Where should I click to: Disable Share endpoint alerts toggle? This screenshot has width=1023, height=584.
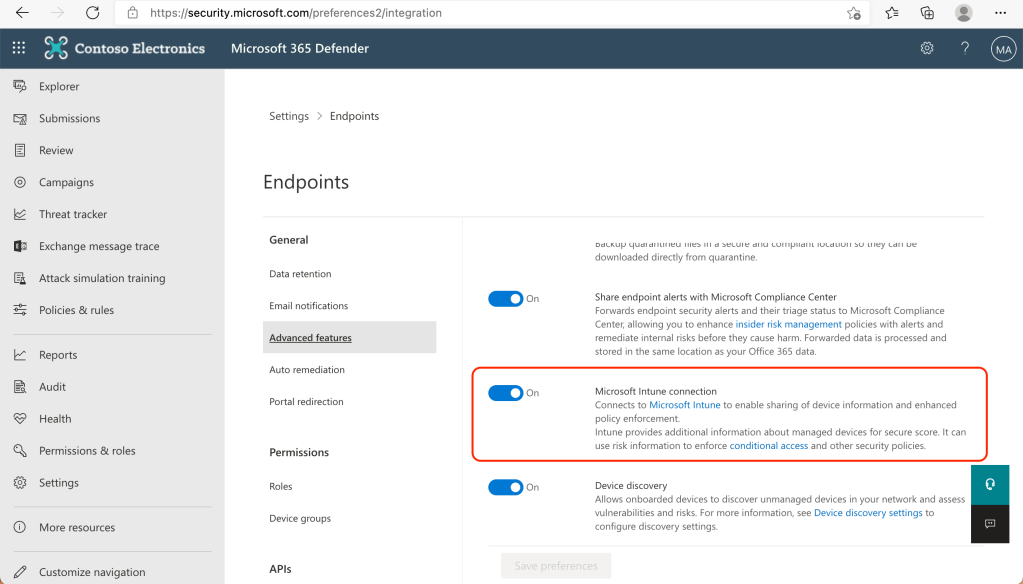click(x=506, y=299)
